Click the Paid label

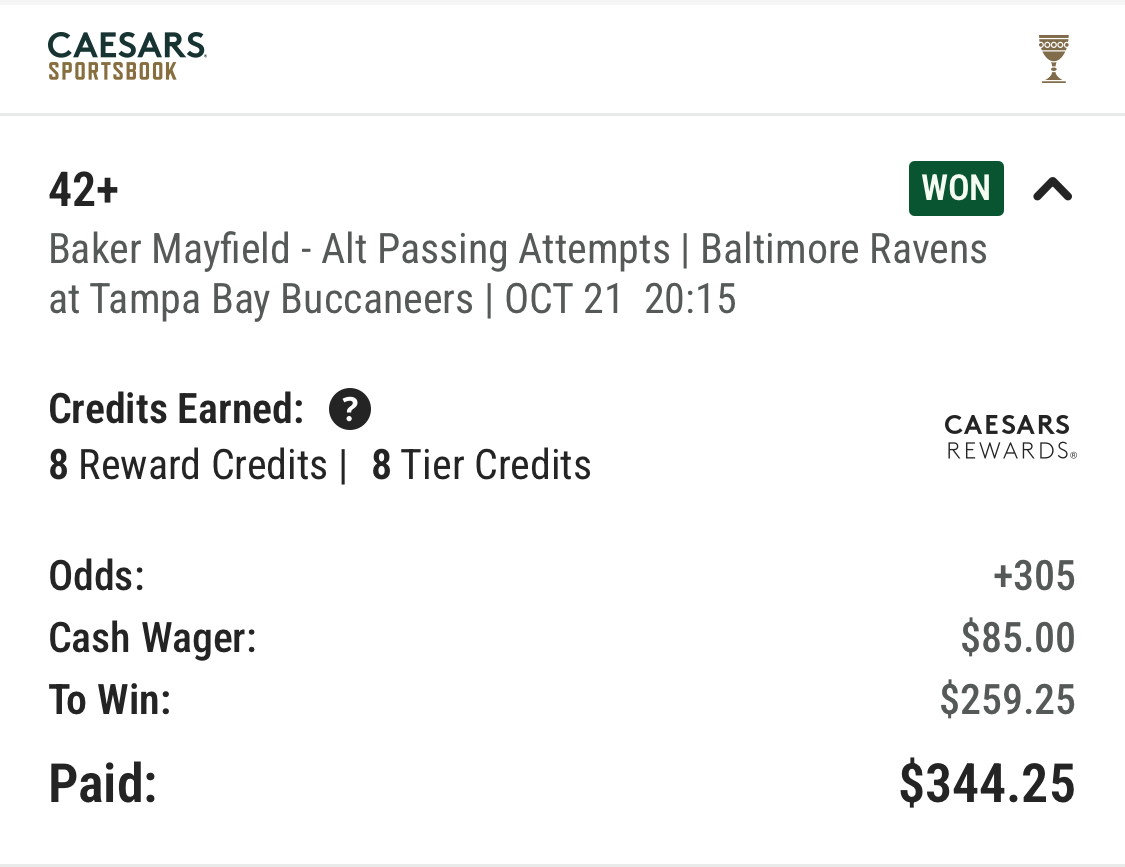click(103, 783)
